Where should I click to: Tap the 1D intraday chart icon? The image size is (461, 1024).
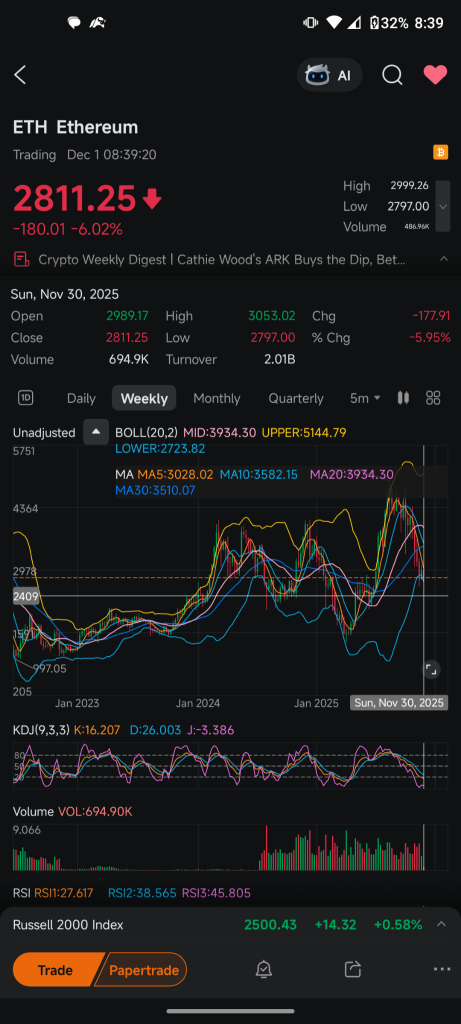pyautogui.click(x=26, y=398)
